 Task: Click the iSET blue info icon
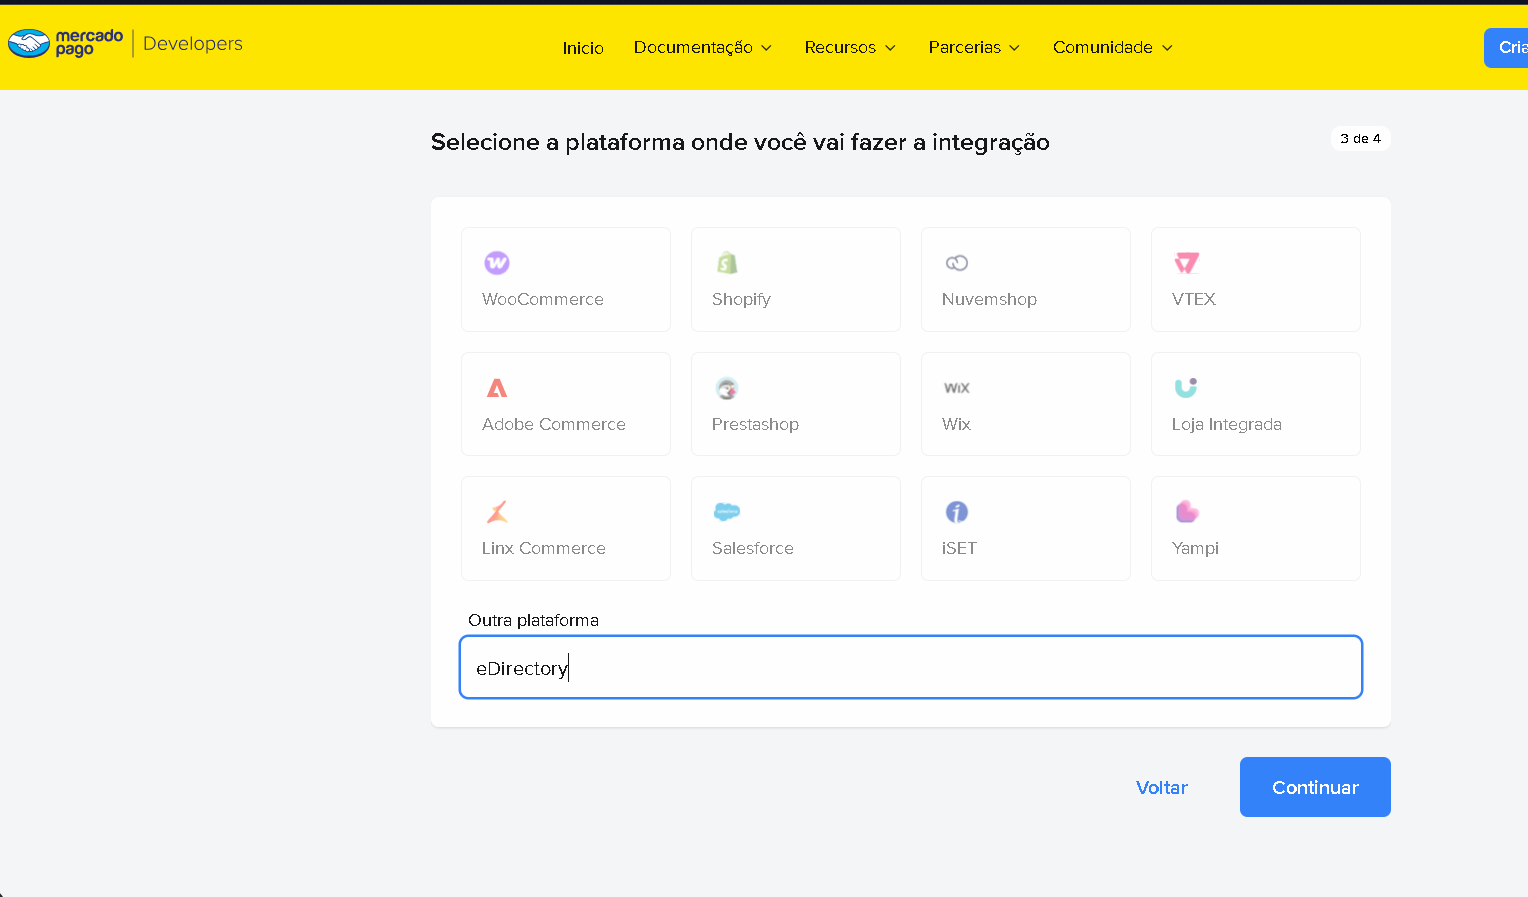957,512
